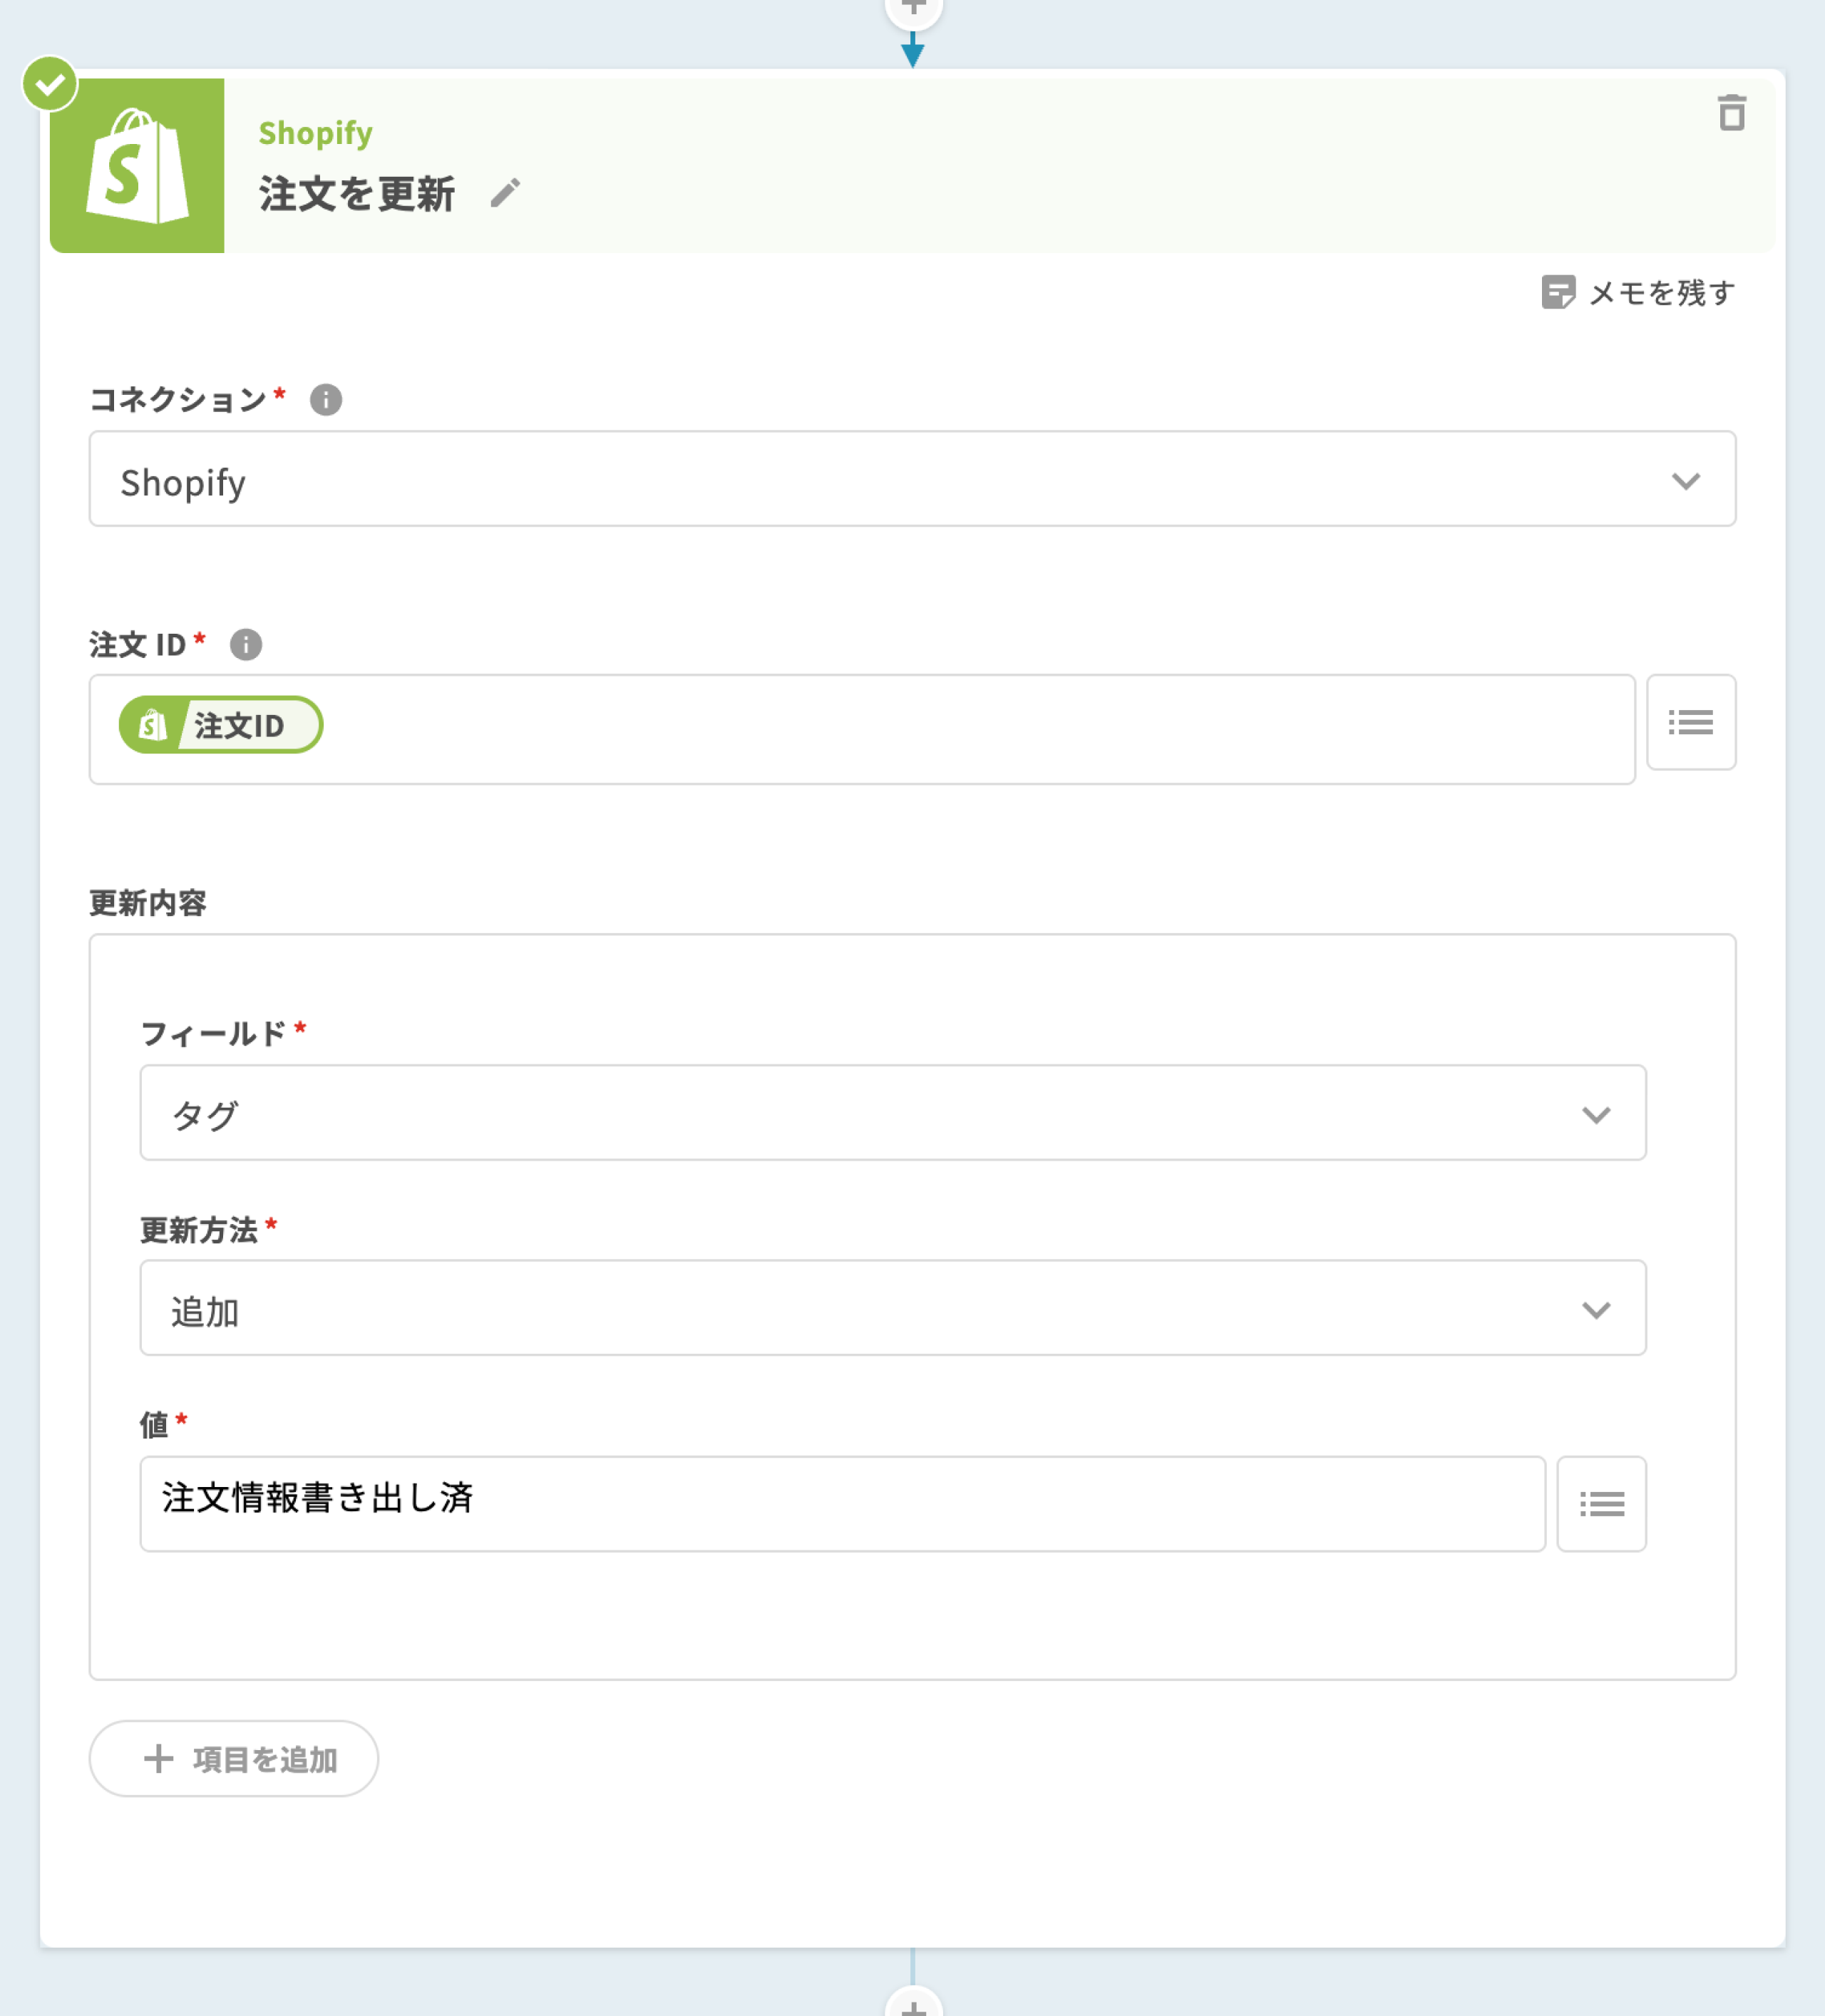Click the 注文ID variable pill
The width and height of the screenshot is (1825, 2016).
[221, 725]
